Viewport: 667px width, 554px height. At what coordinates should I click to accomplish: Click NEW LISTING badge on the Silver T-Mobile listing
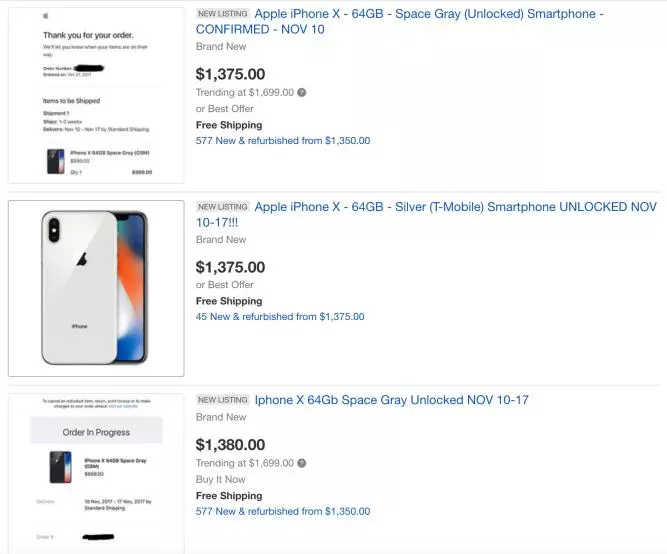(x=222, y=207)
